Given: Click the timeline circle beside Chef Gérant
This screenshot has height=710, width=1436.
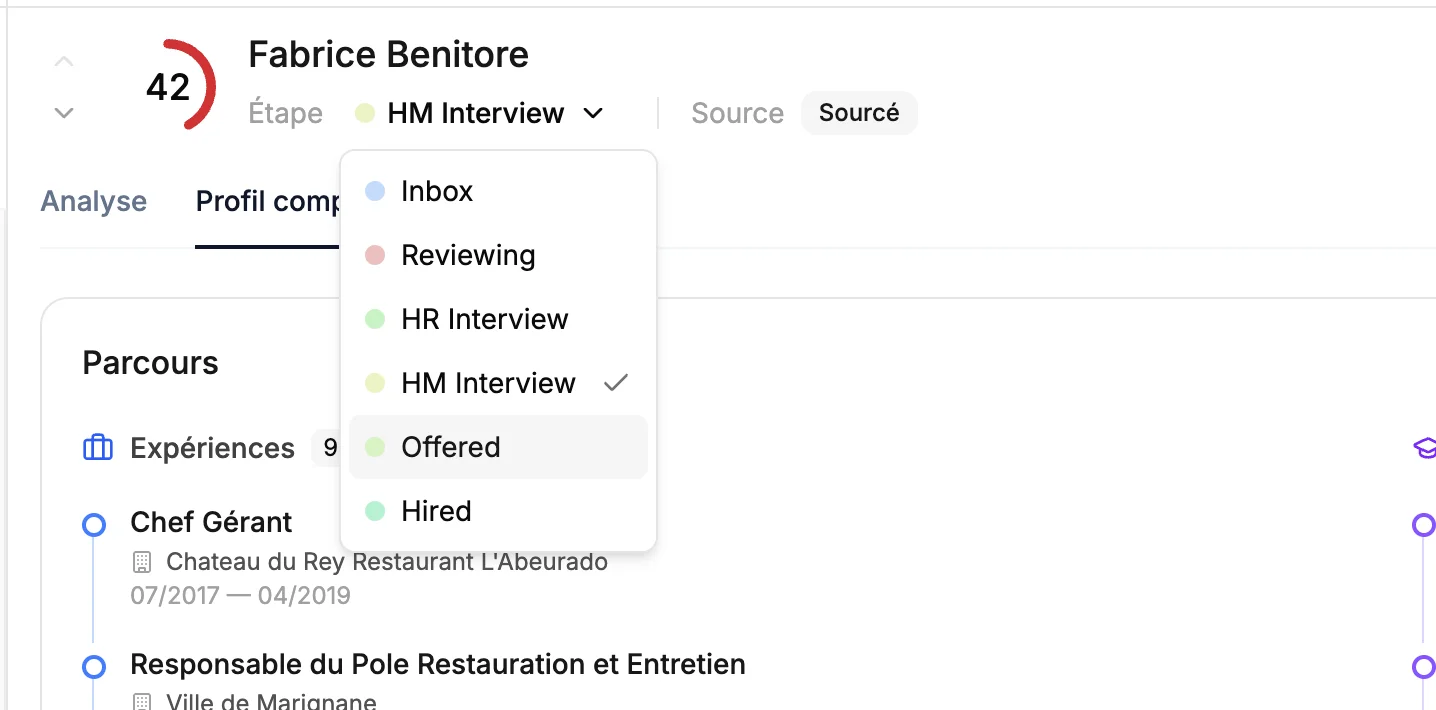Looking at the screenshot, I should coord(94,524).
